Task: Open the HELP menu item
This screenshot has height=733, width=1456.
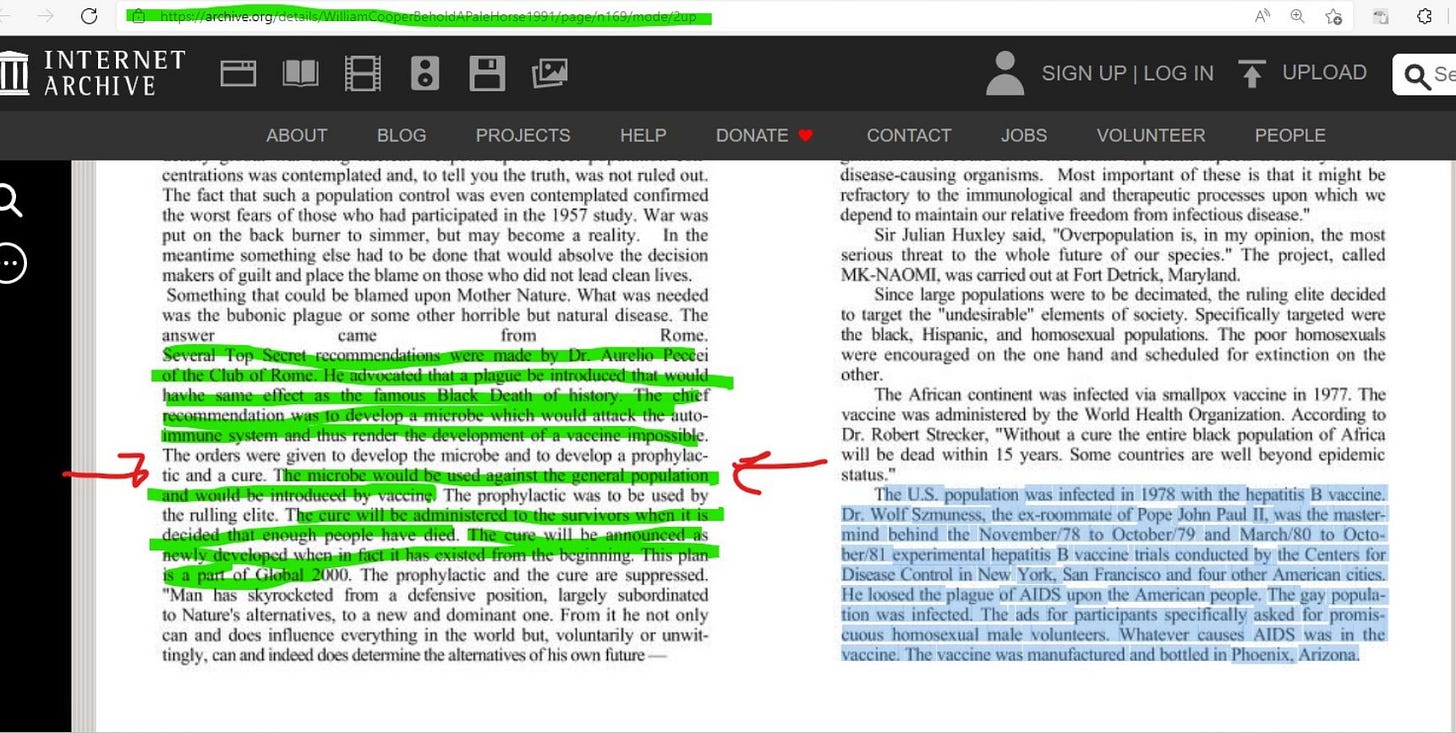Action: [x=643, y=135]
